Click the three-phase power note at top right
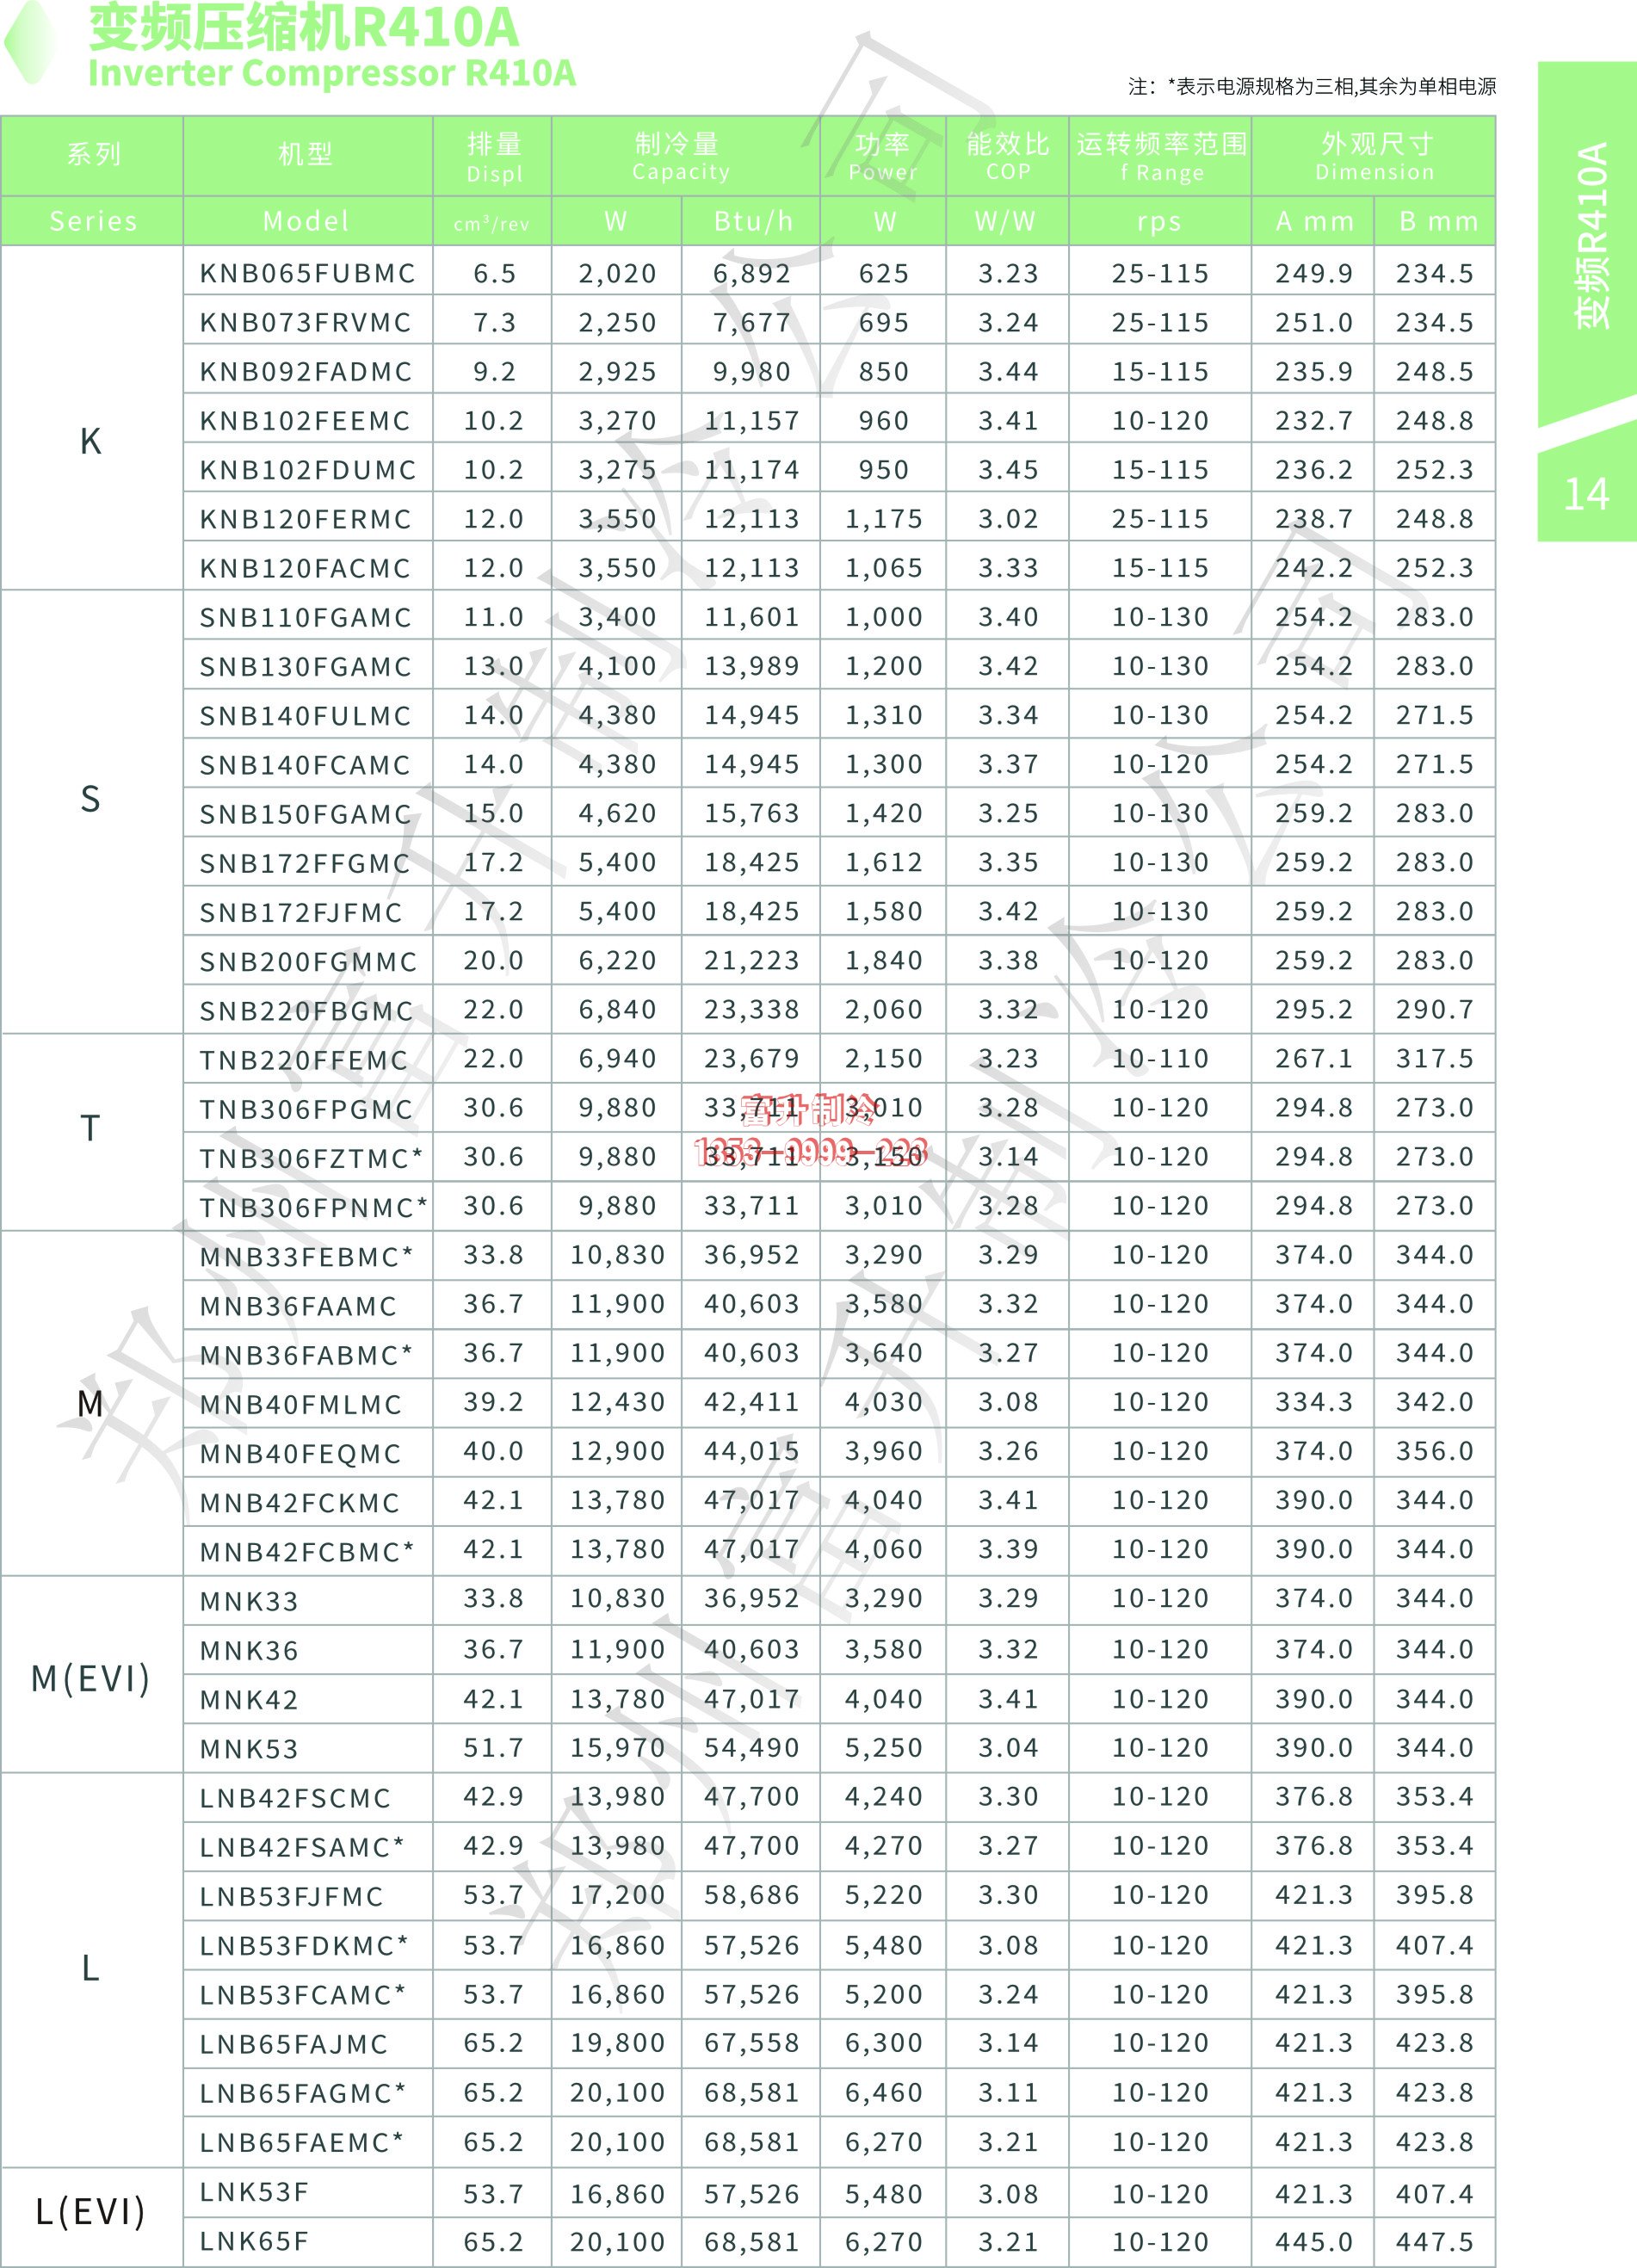This screenshot has height=2268, width=1637. point(1312,87)
